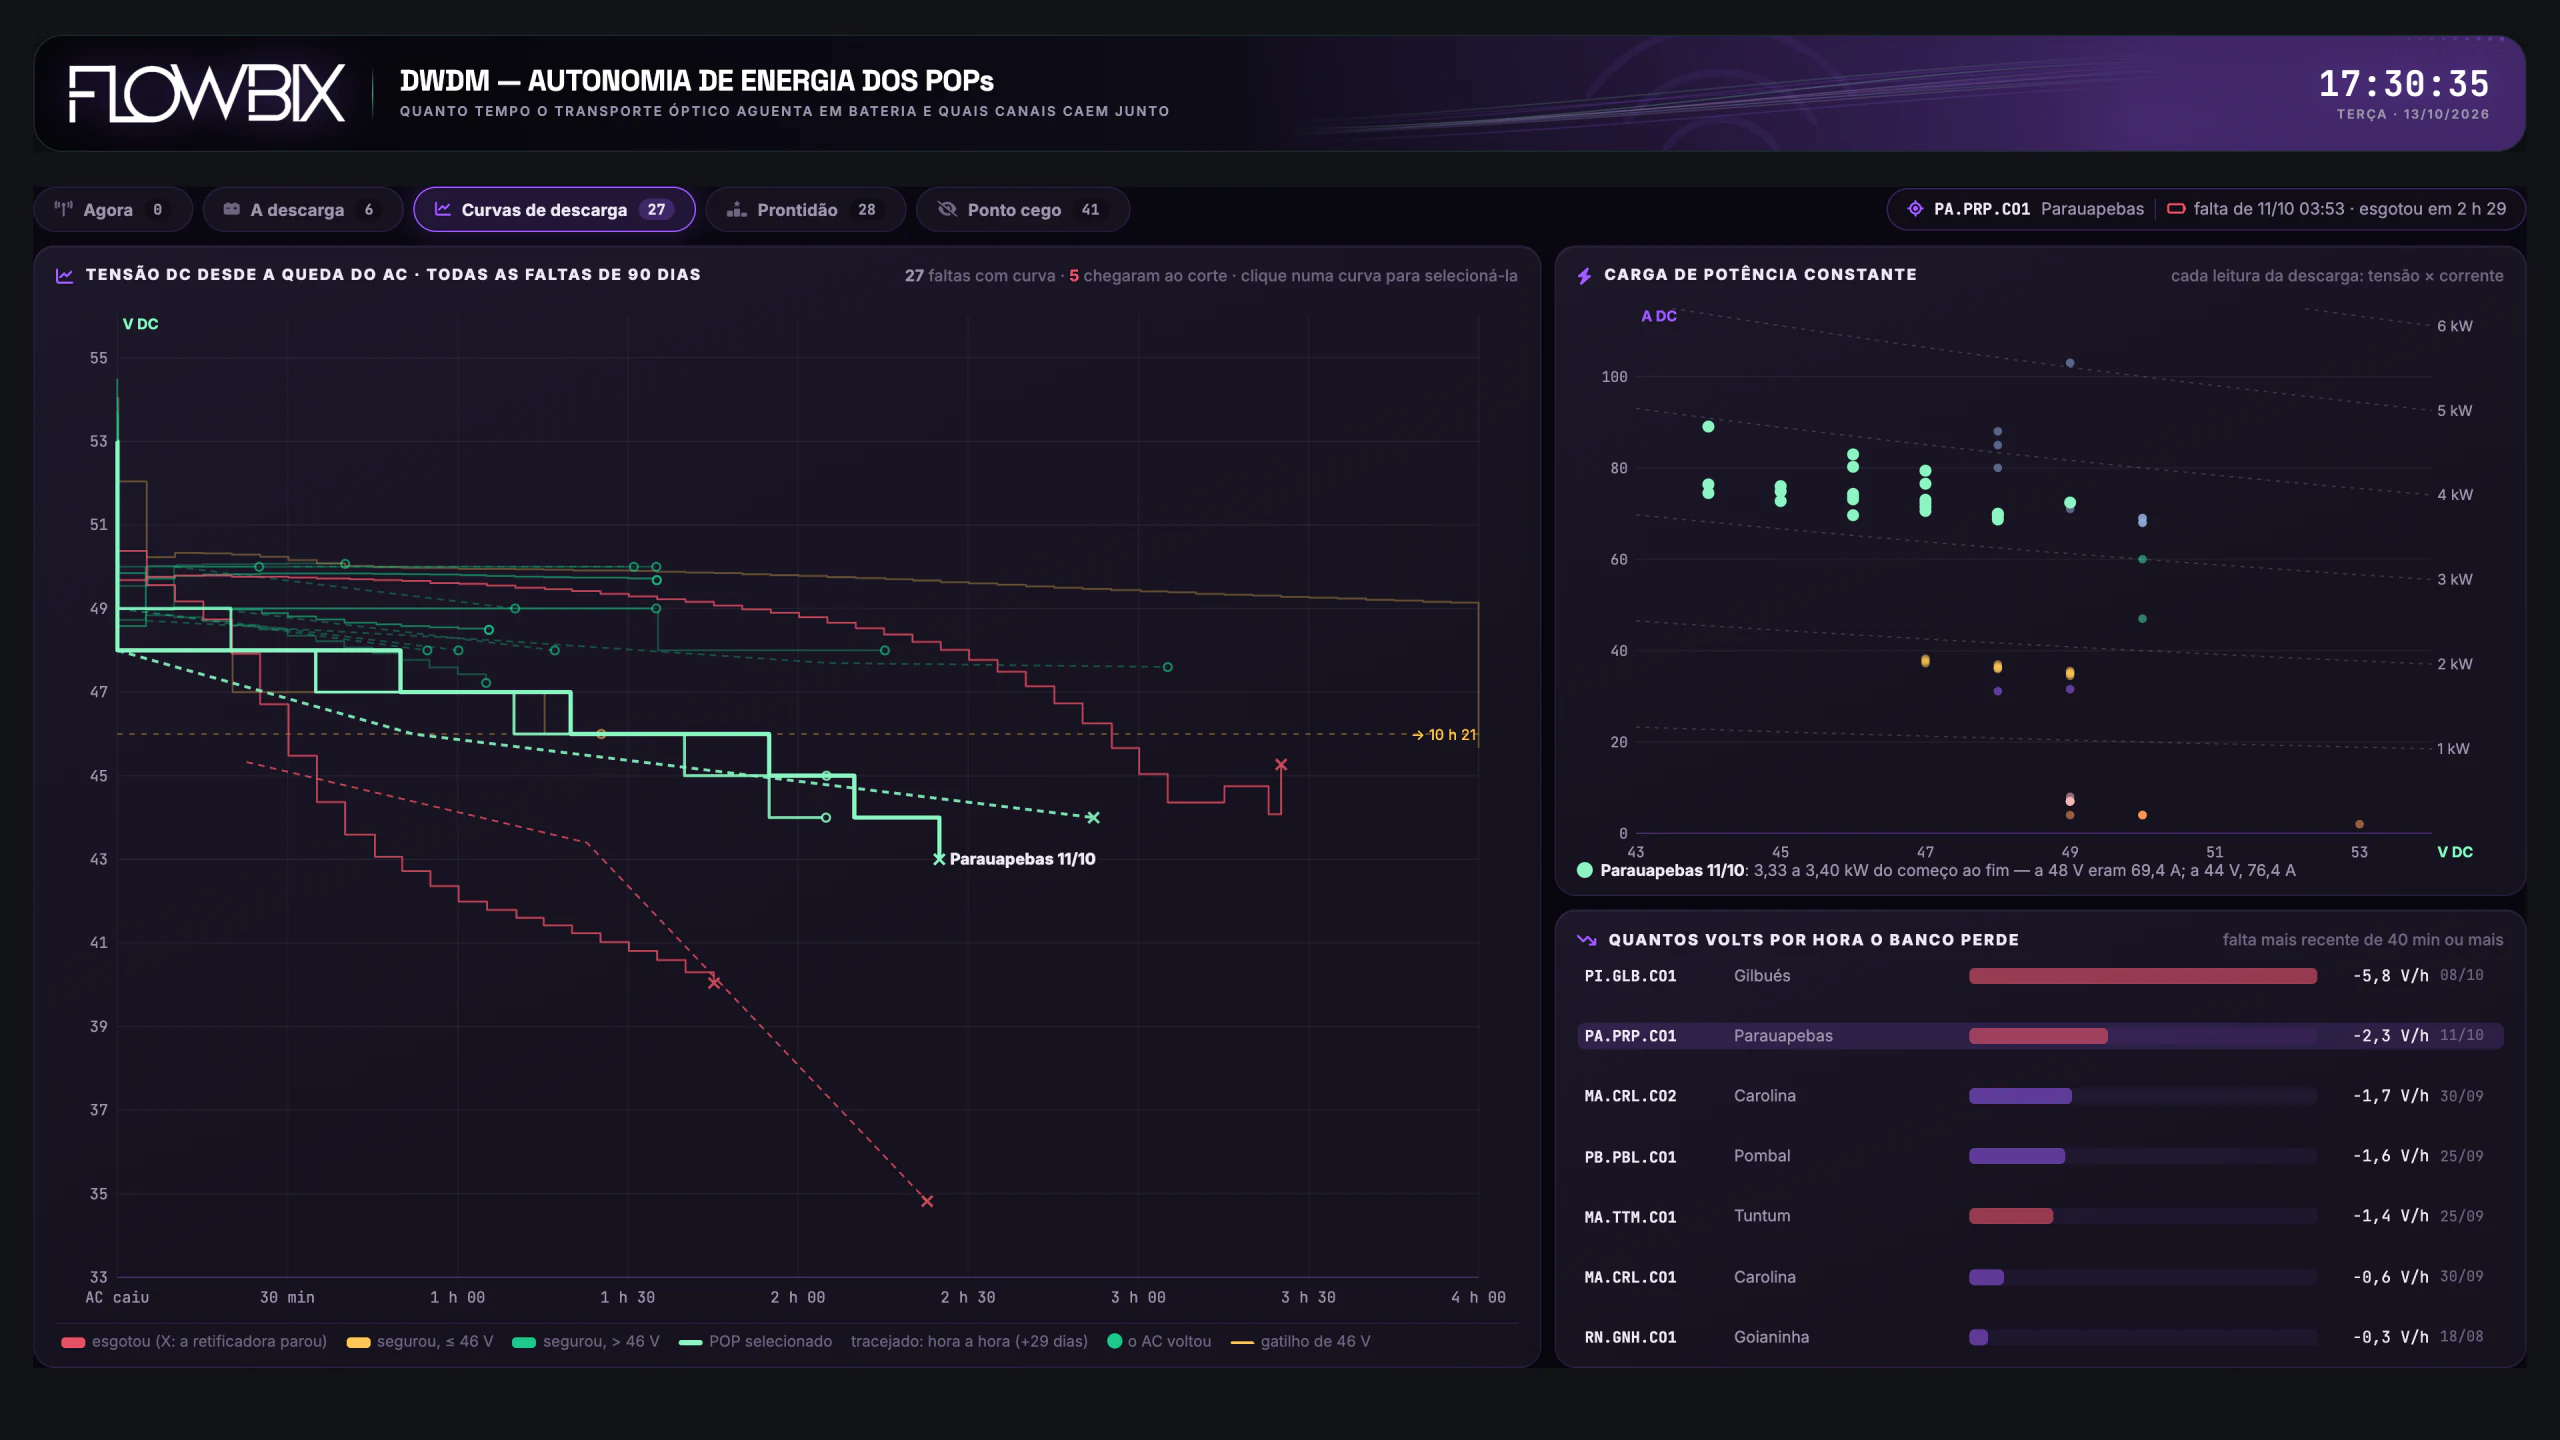Image resolution: width=2560 pixels, height=1440 pixels.
Task: Click the green 'segurou, > 46 V' legend swatch
Action: (x=524, y=1342)
